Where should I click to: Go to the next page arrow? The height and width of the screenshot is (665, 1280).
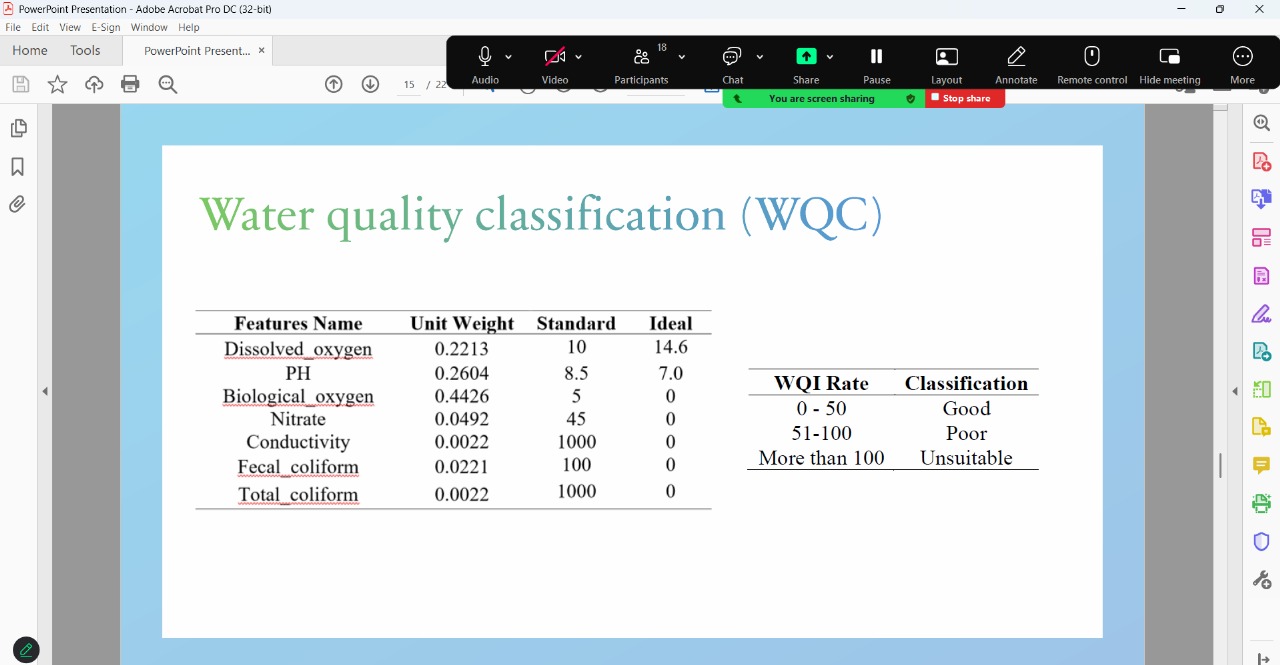click(370, 85)
